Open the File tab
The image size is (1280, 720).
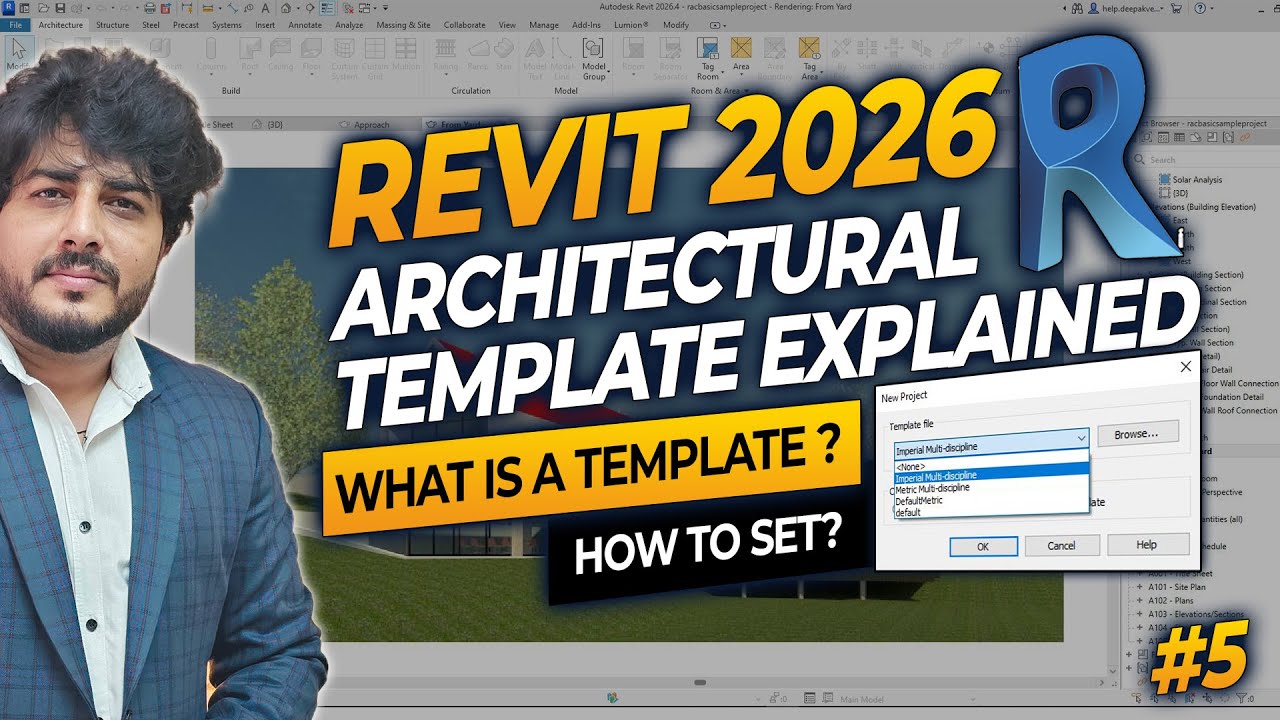point(15,24)
